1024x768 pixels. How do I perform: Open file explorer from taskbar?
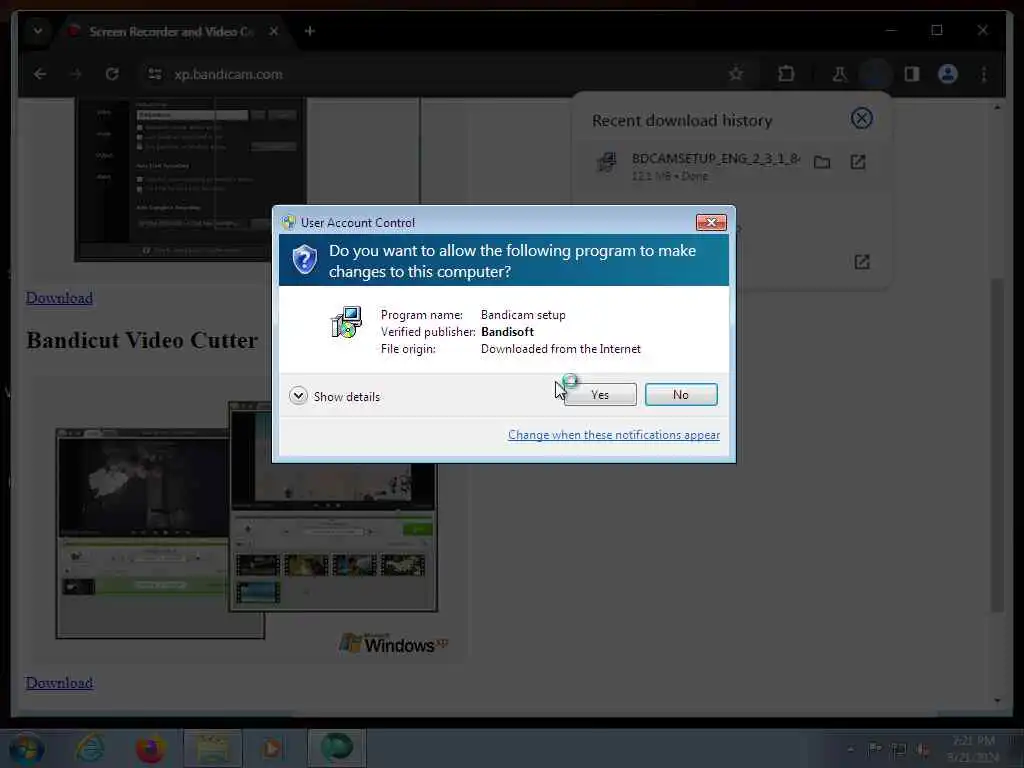pyautogui.click(x=213, y=748)
